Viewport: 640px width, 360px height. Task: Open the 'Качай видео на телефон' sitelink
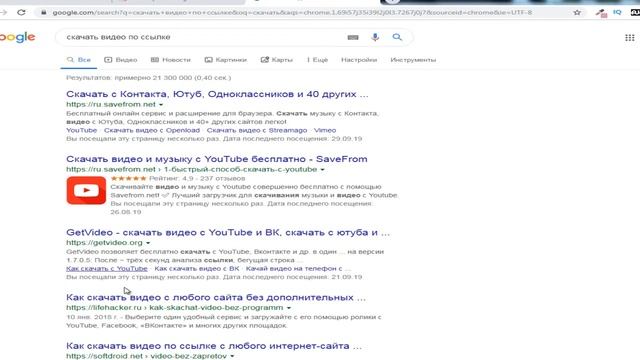298,269
